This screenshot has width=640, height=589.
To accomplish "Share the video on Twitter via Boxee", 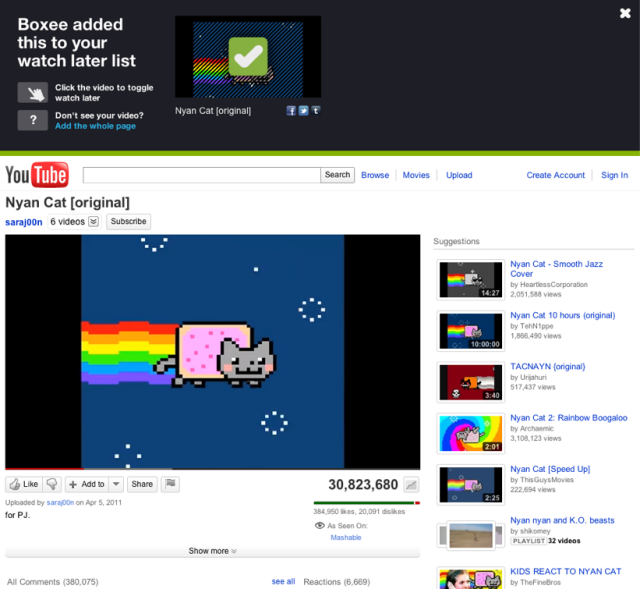I will (303, 111).
